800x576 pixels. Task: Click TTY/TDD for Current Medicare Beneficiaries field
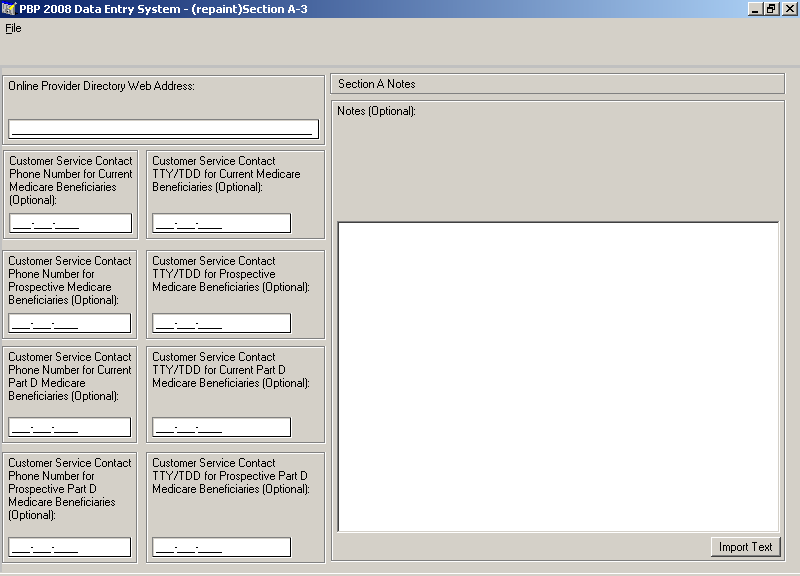(x=221, y=223)
